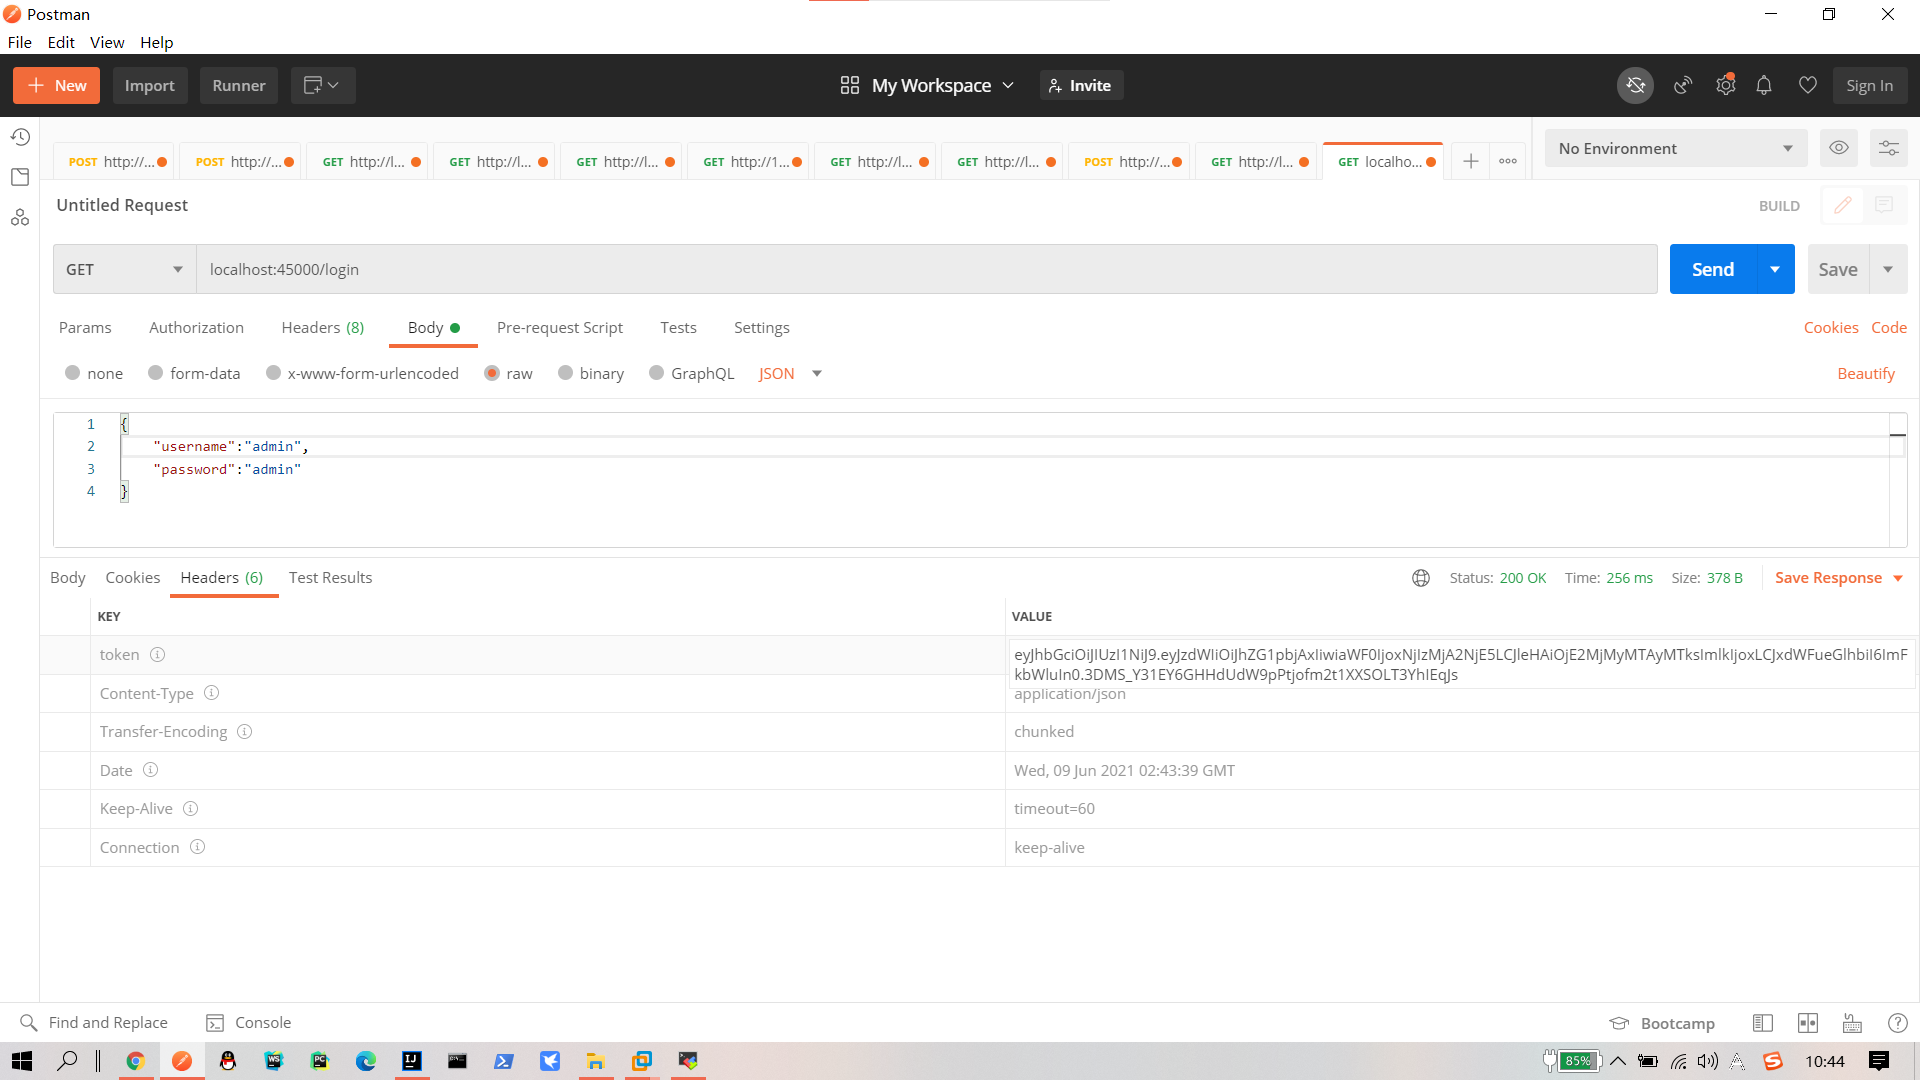Open the History sidebar icon
Screen dimensions: 1920x1080
point(20,137)
